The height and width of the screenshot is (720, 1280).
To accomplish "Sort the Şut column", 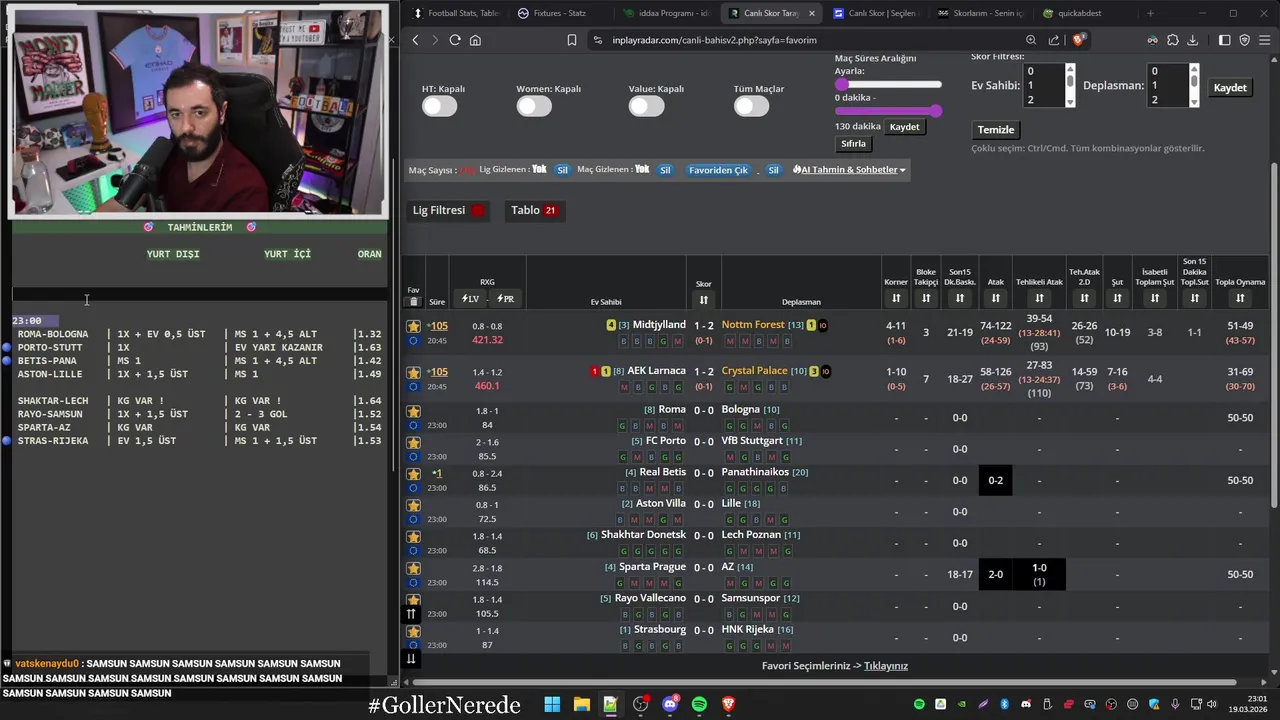I will (1117, 299).
